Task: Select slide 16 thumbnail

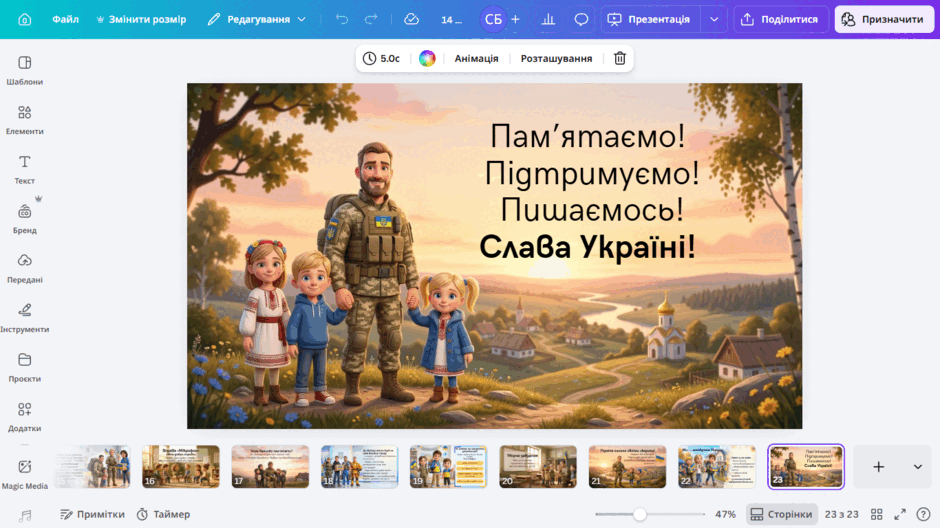Action: [181, 466]
